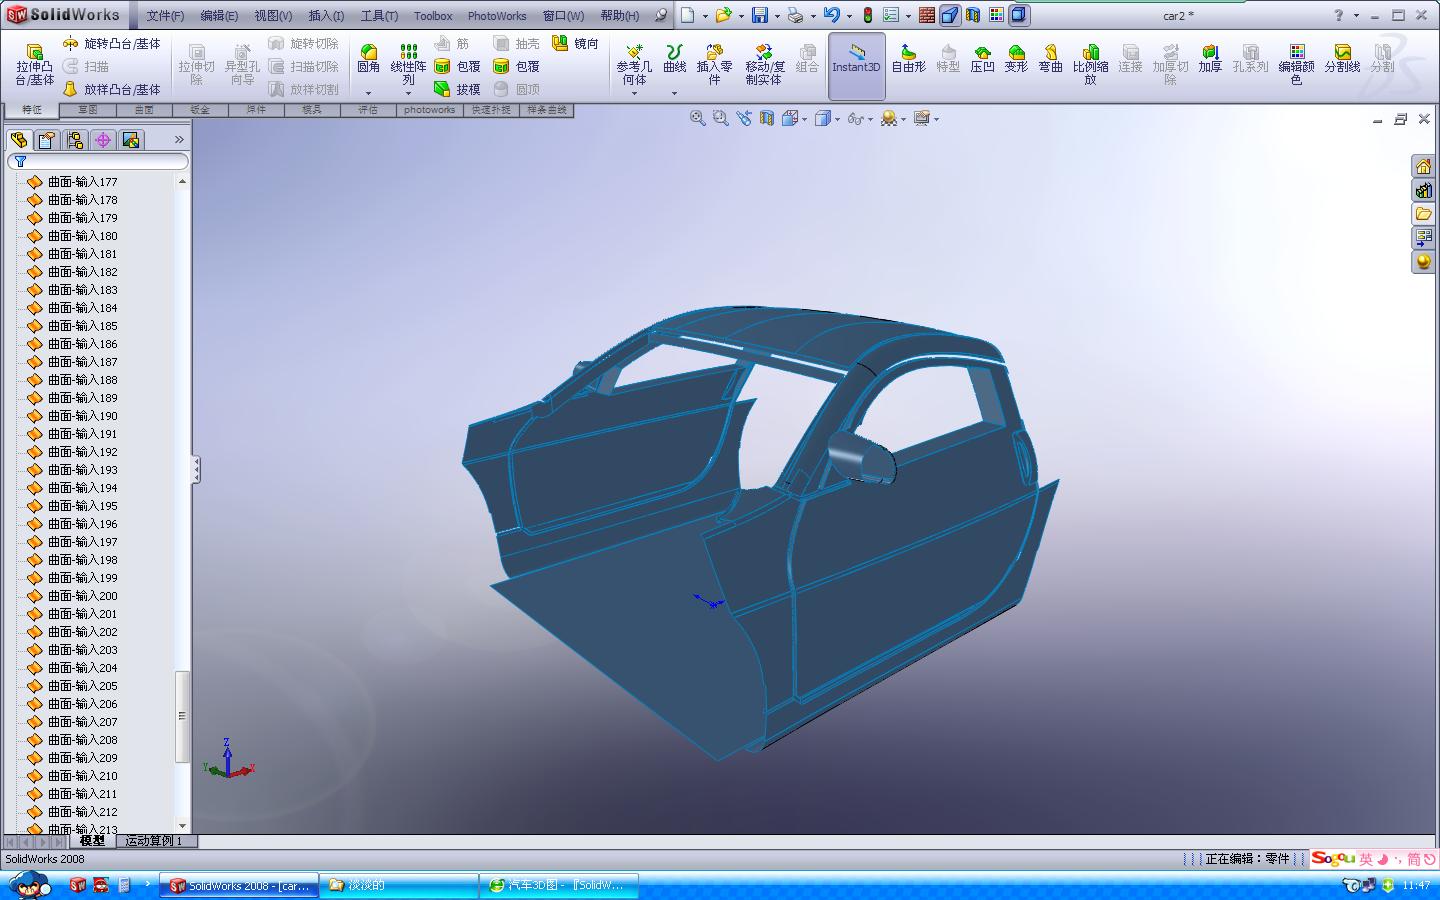Toggle the highlighted blue box icon in top toolbar
Viewport: 1440px width, 900px height.
tap(950, 15)
